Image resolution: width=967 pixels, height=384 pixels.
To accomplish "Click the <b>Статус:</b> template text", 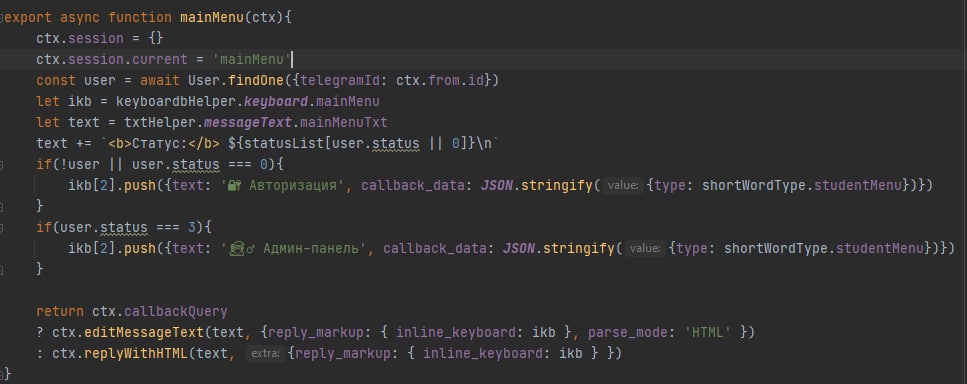I will coord(164,143).
